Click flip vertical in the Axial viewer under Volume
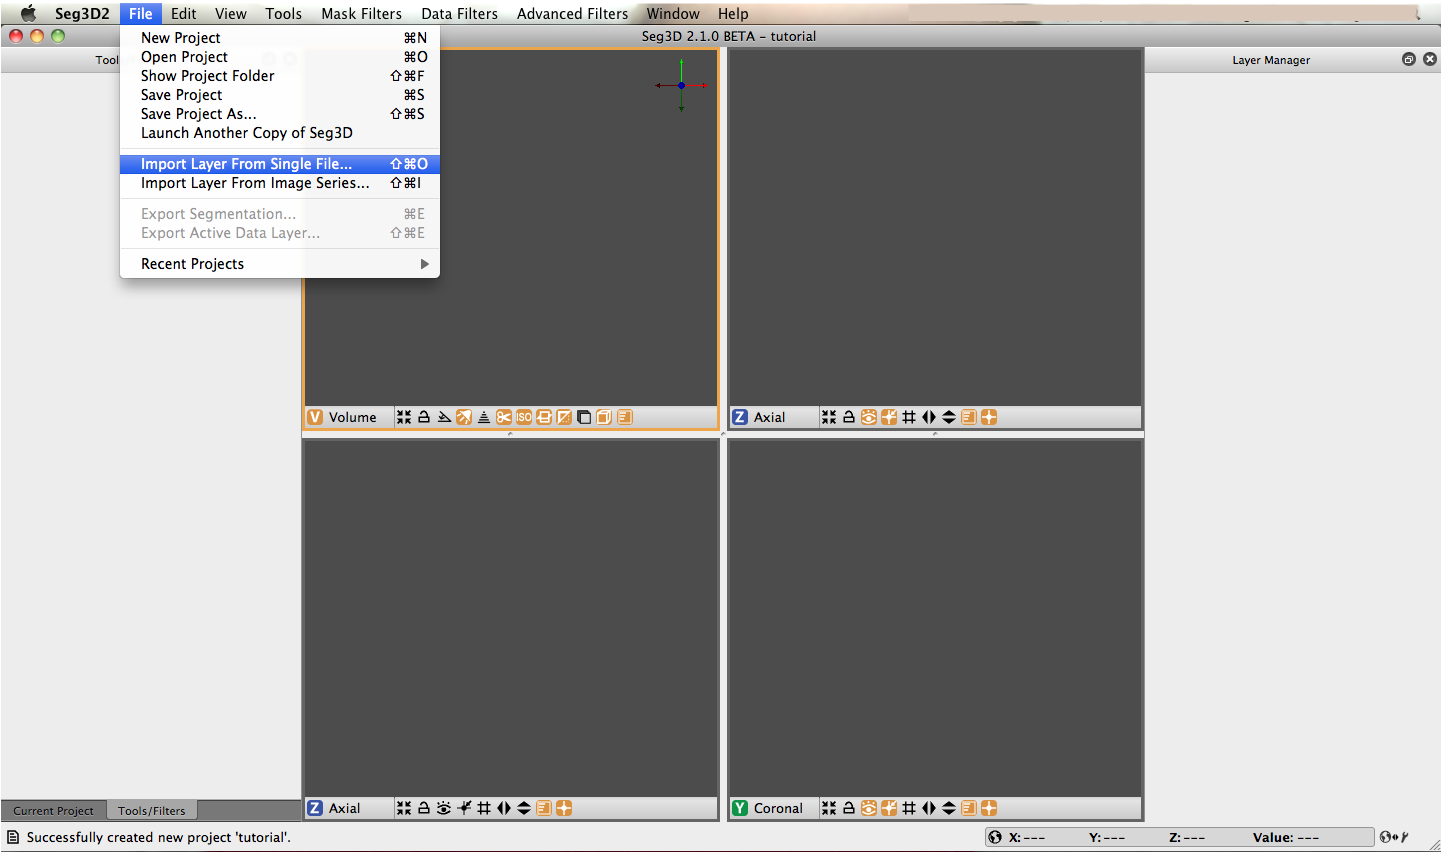 click(x=524, y=808)
